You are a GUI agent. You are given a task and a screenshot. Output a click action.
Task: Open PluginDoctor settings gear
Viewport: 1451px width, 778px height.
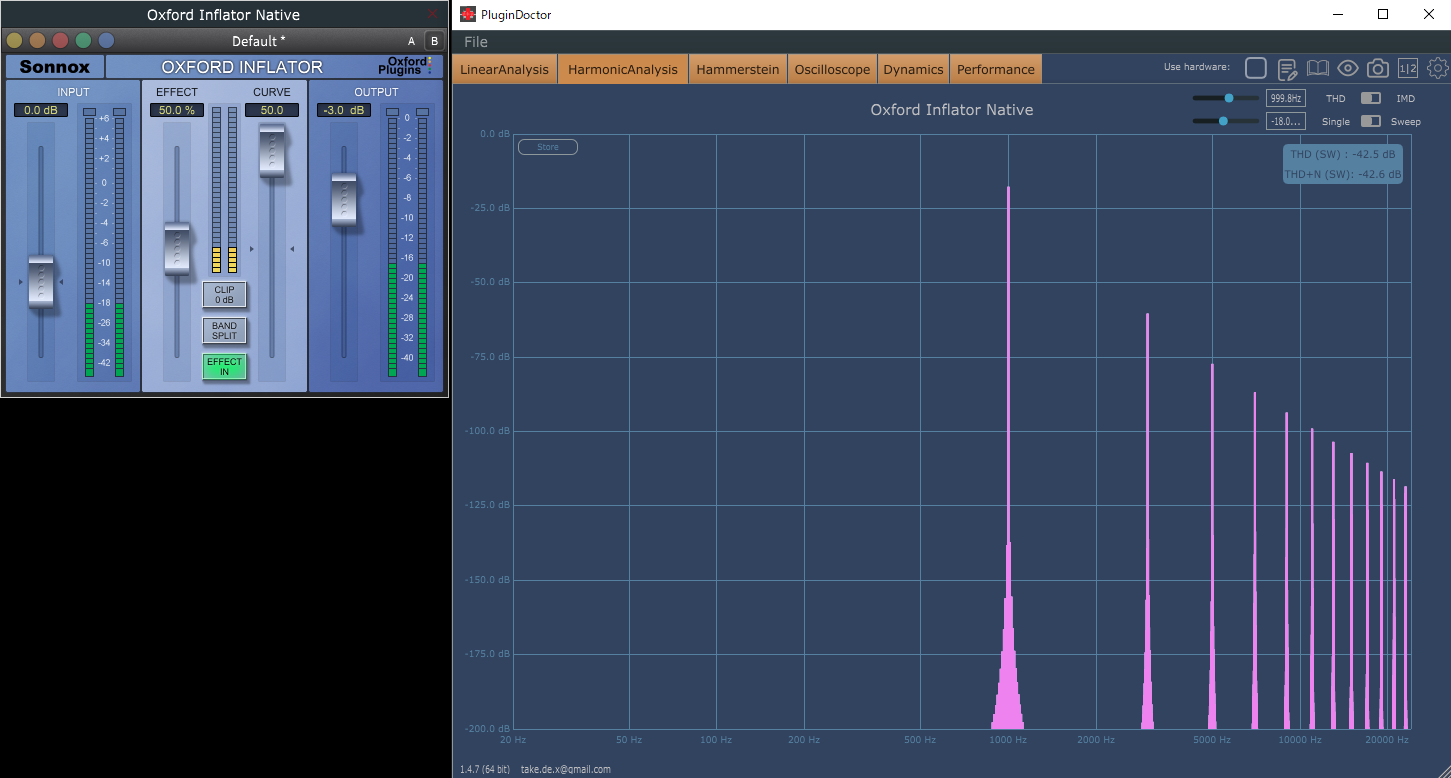point(1438,68)
